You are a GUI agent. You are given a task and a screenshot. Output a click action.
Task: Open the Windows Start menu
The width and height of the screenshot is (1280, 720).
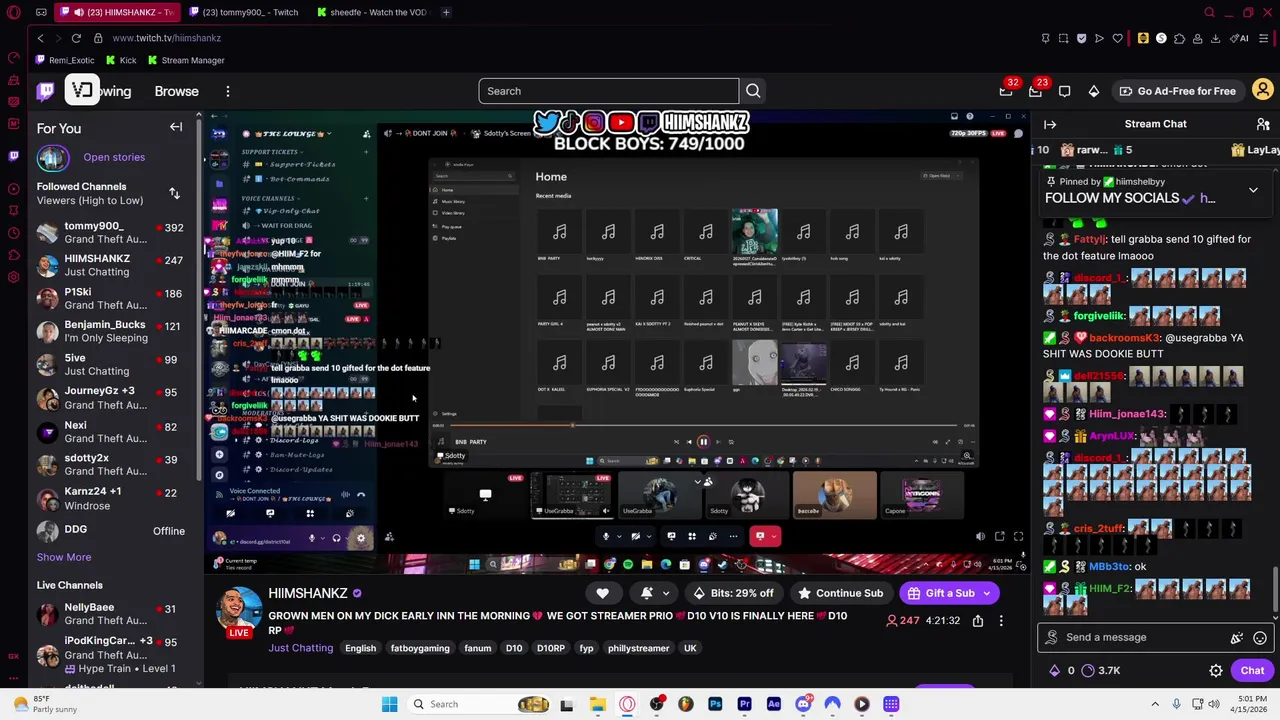pos(389,704)
